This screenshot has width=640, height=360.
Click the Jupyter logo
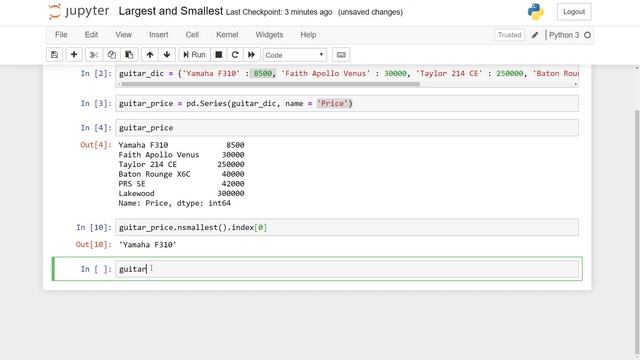pos(79,11)
